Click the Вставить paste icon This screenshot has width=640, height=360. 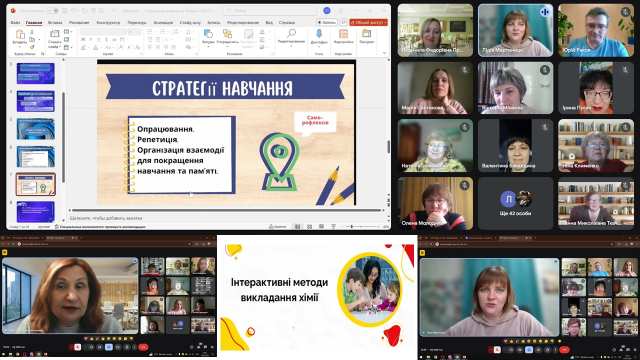[x=20, y=37]
